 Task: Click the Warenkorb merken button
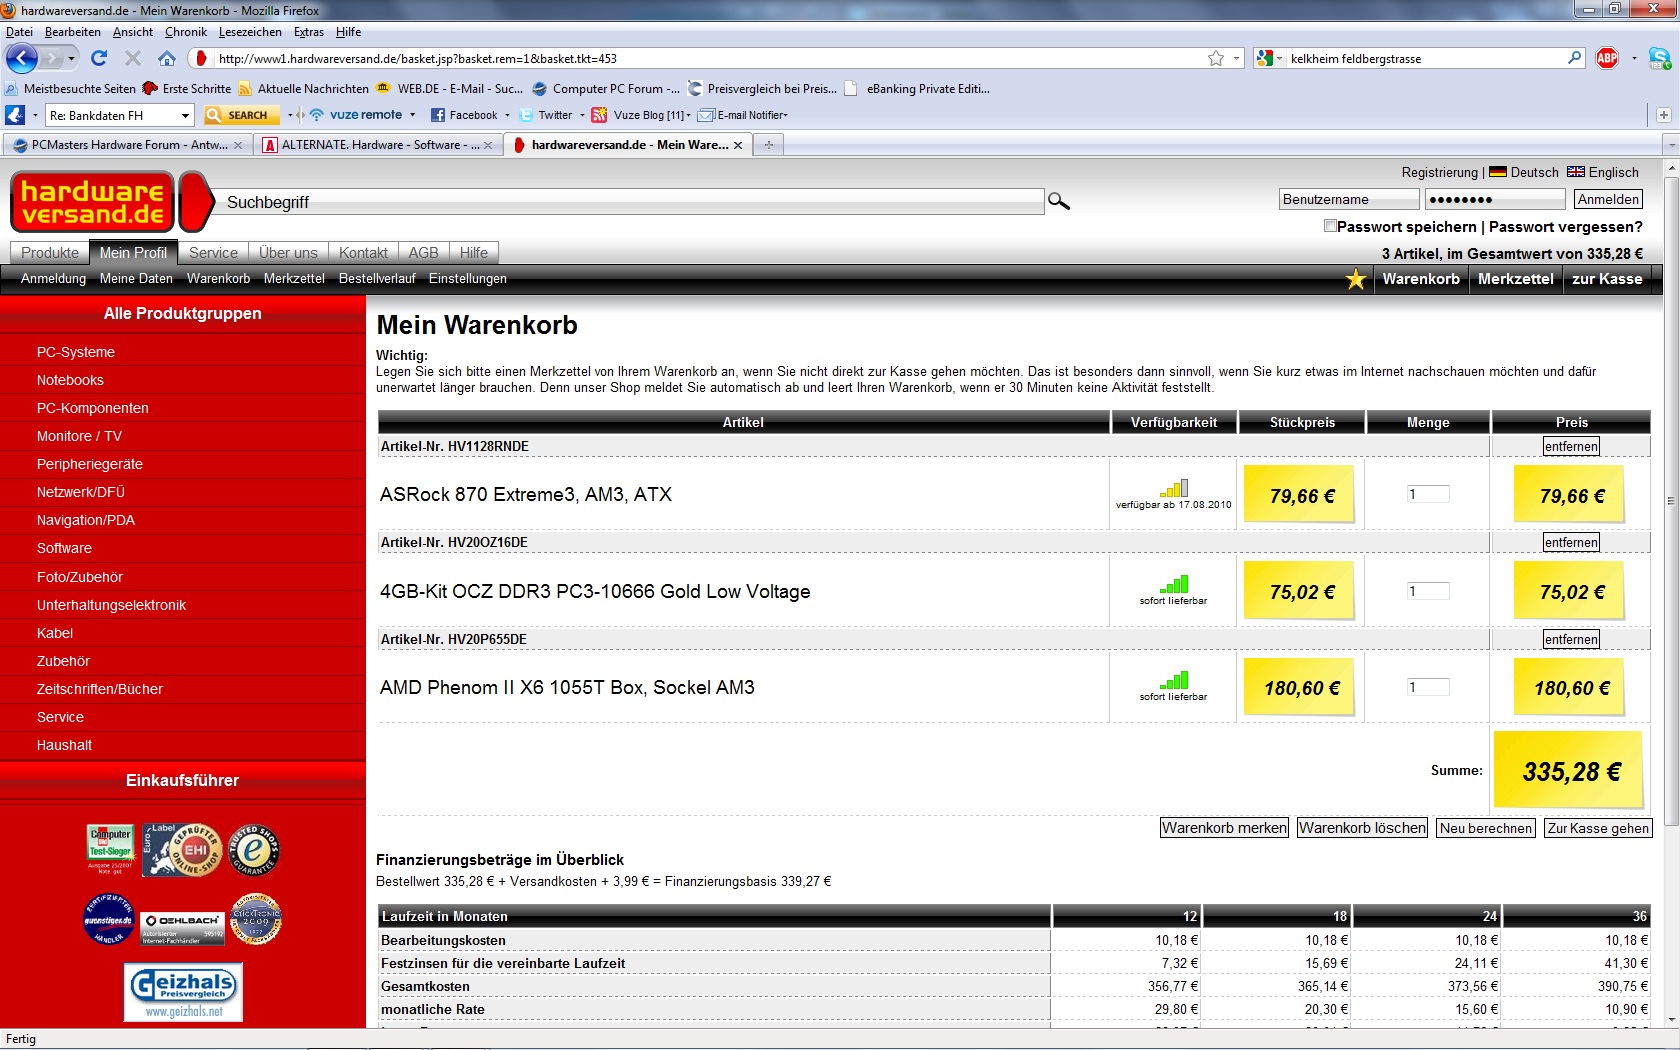1224,828
